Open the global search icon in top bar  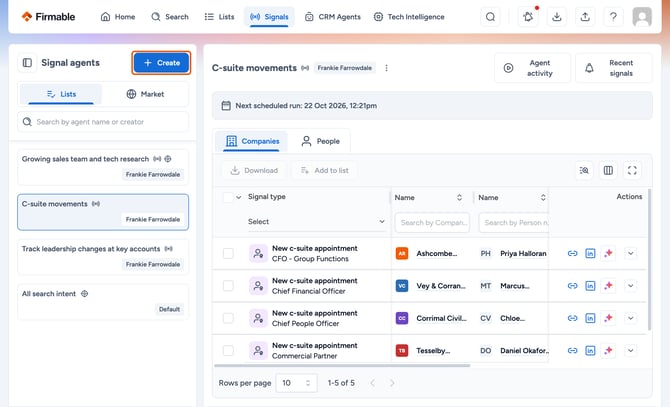[x=491, y=17]
